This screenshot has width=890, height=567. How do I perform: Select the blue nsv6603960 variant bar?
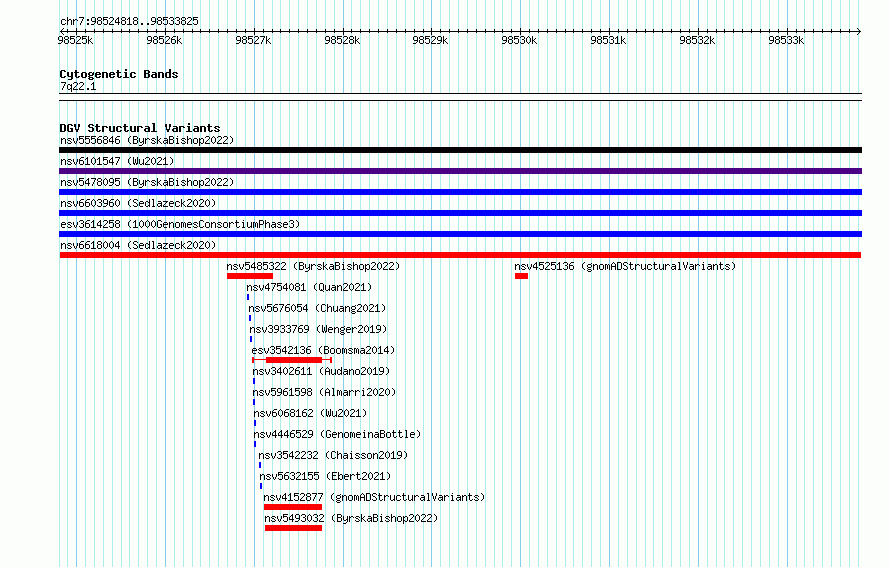(x=460, y=213)
